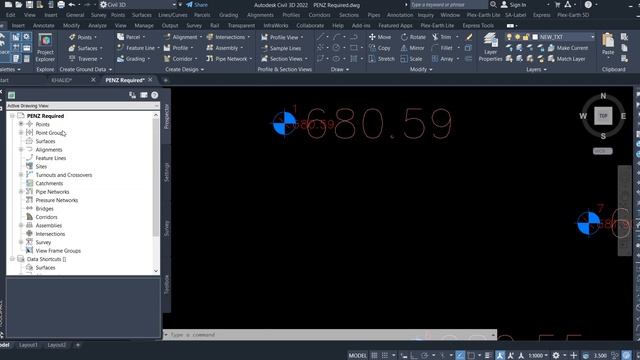Select the Copy tool
This screenshot has height=360, width=640.
click(x=380, y=48)
